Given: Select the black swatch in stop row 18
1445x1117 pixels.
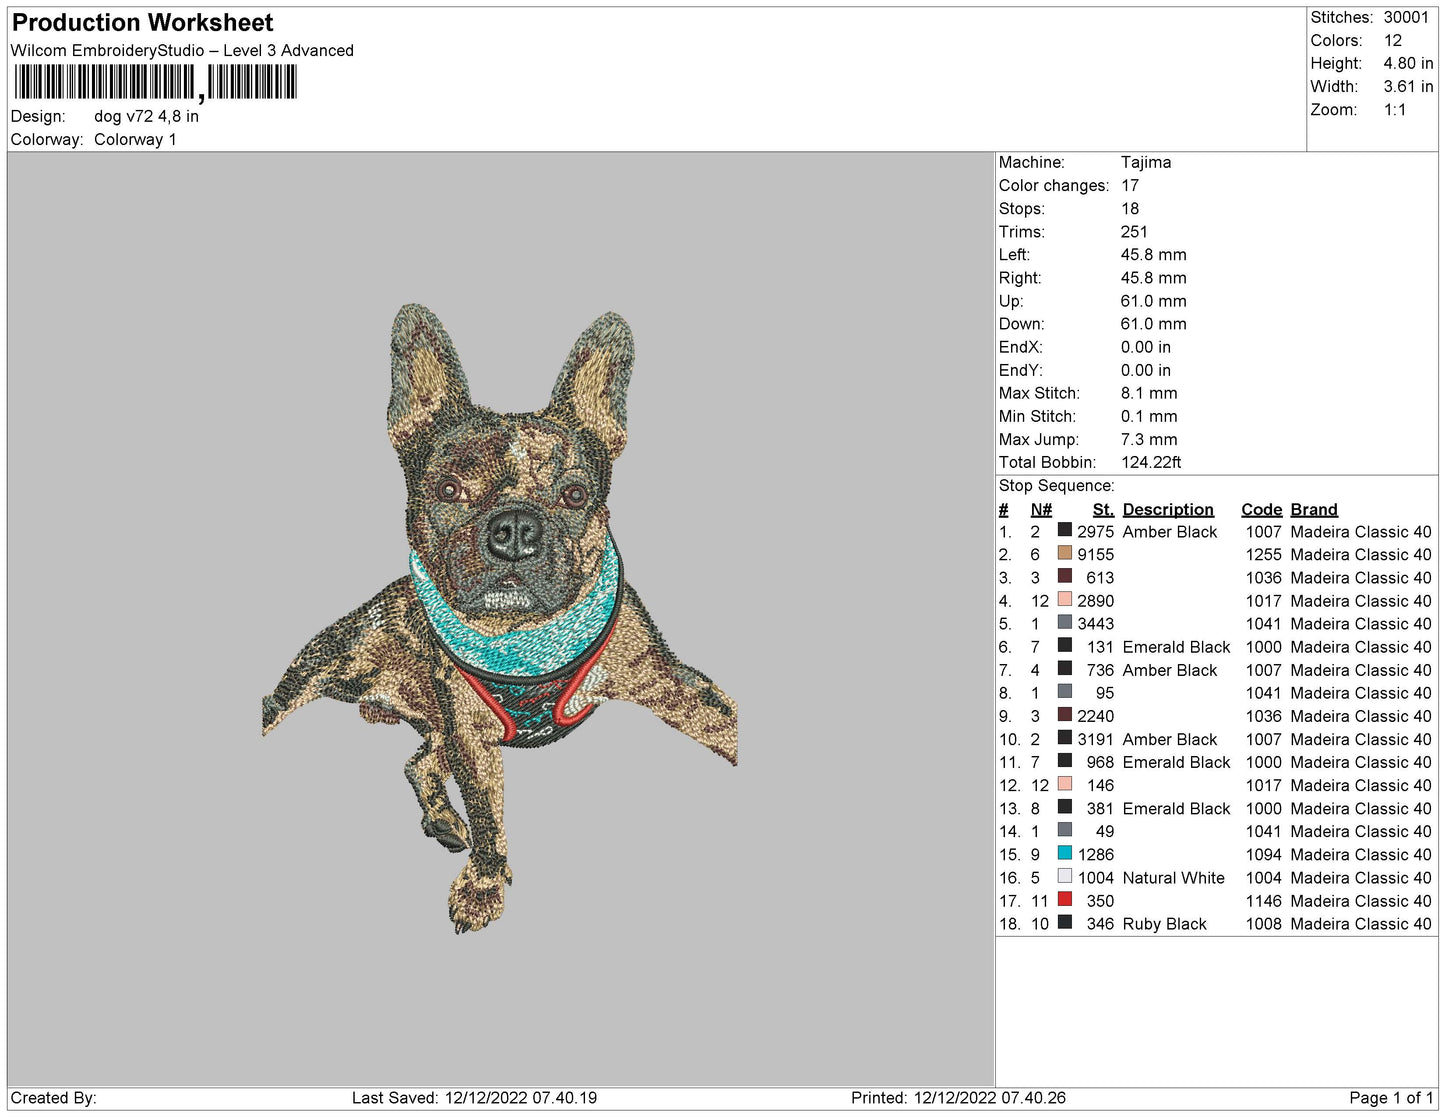Looking at the screenshot, I should tap(1065, 923).
